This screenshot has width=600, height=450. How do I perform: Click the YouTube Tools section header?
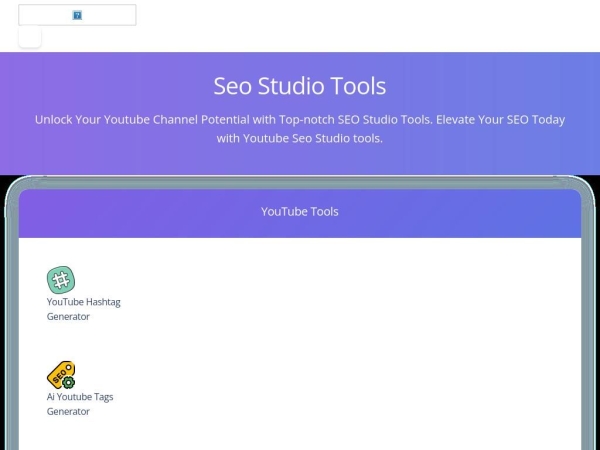300,212
